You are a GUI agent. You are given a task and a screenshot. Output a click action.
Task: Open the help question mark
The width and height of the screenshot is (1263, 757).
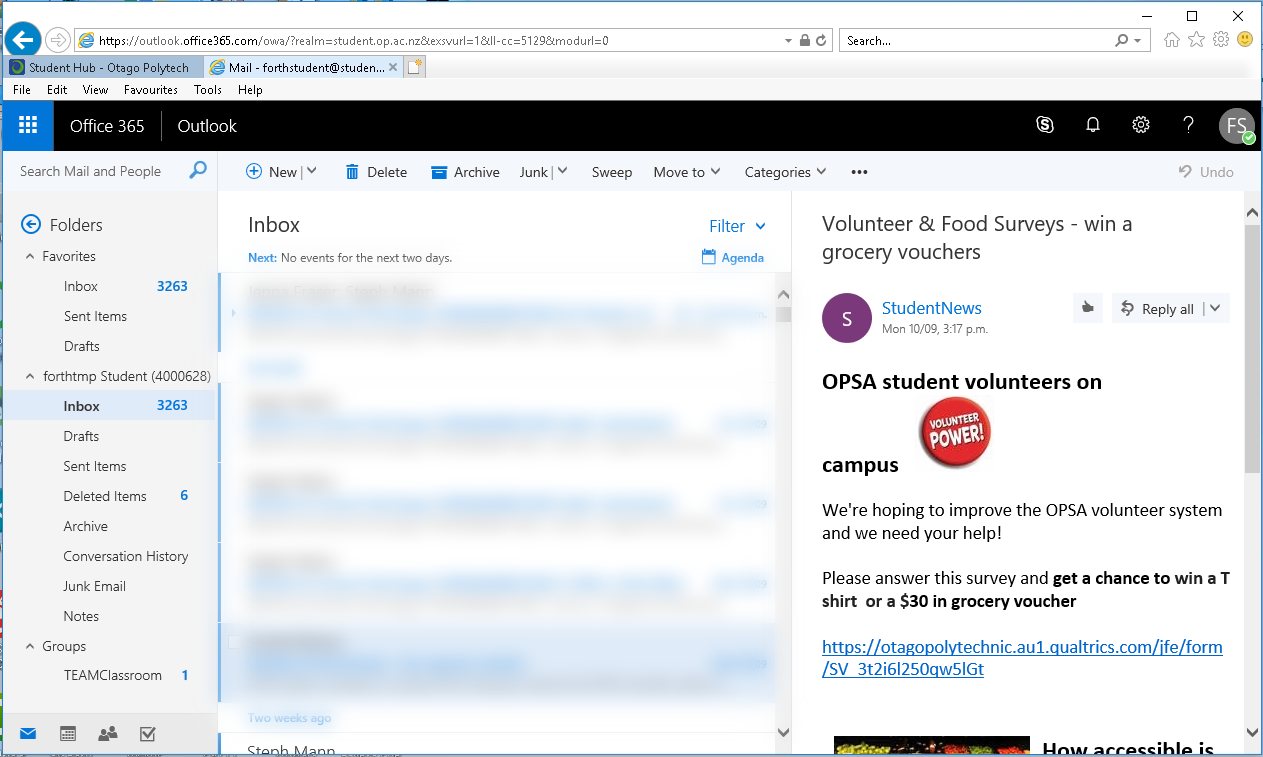1188,125
